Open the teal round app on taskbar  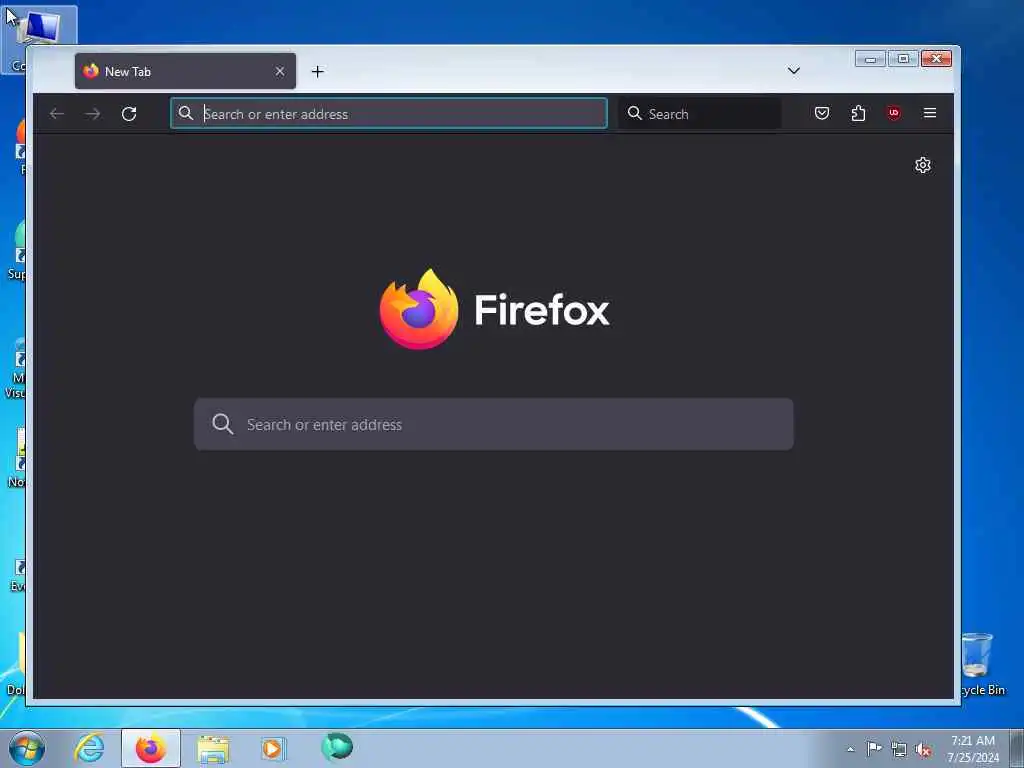(337, 746)
